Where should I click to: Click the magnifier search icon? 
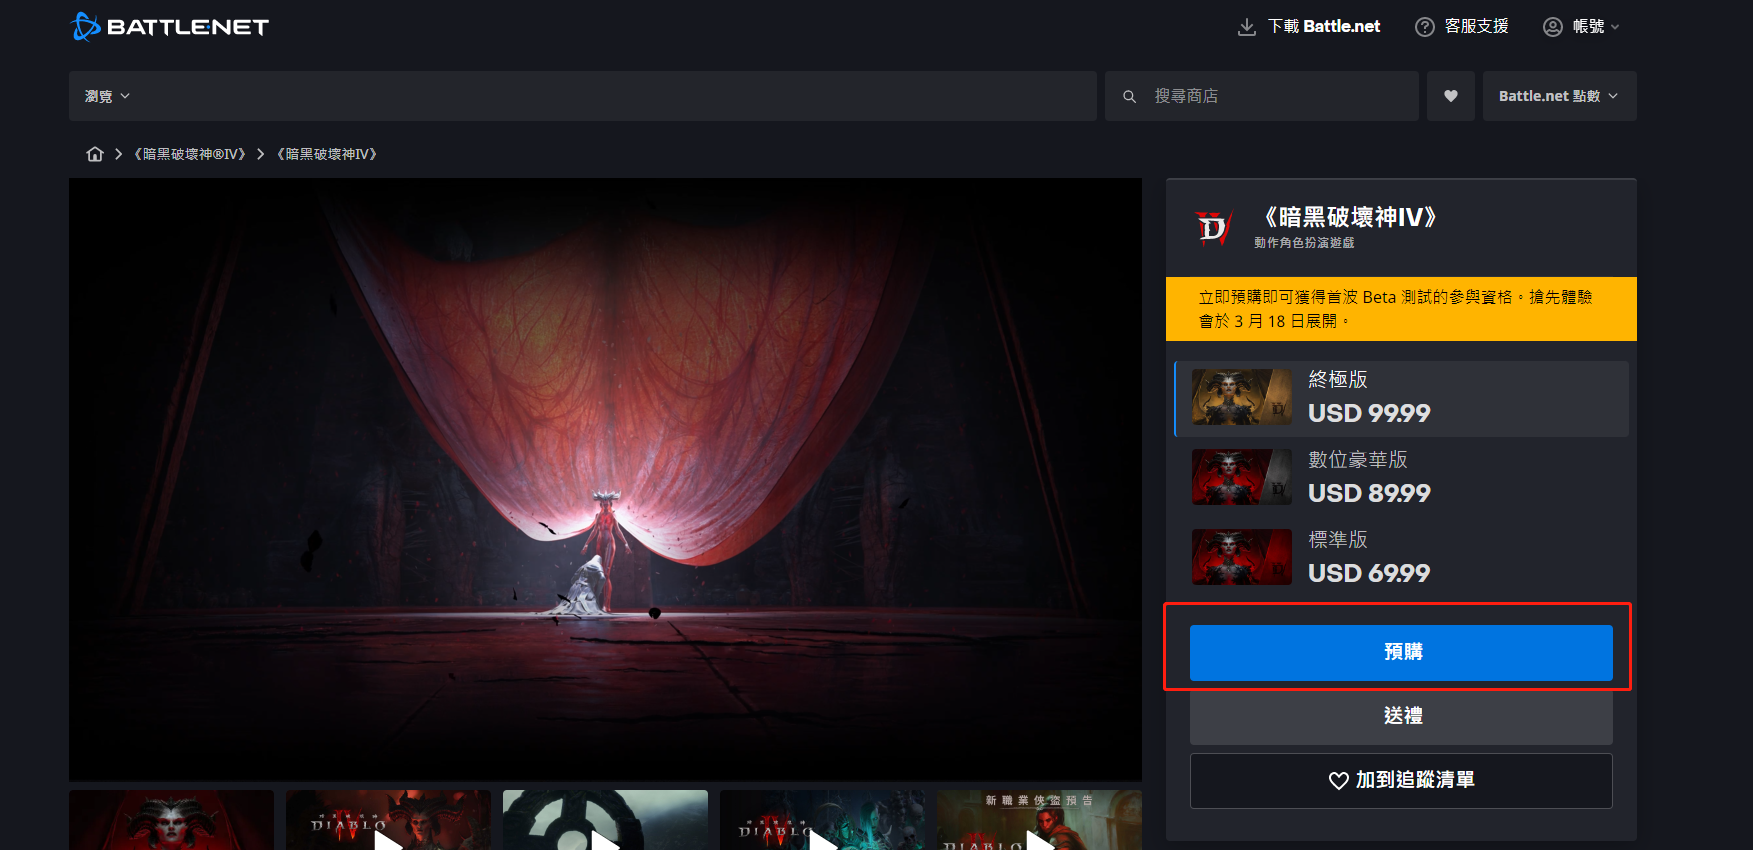[1129, 97]
